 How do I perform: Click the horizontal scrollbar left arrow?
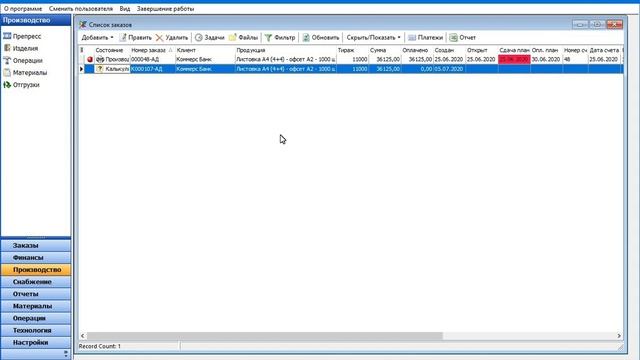click(82, 336)
